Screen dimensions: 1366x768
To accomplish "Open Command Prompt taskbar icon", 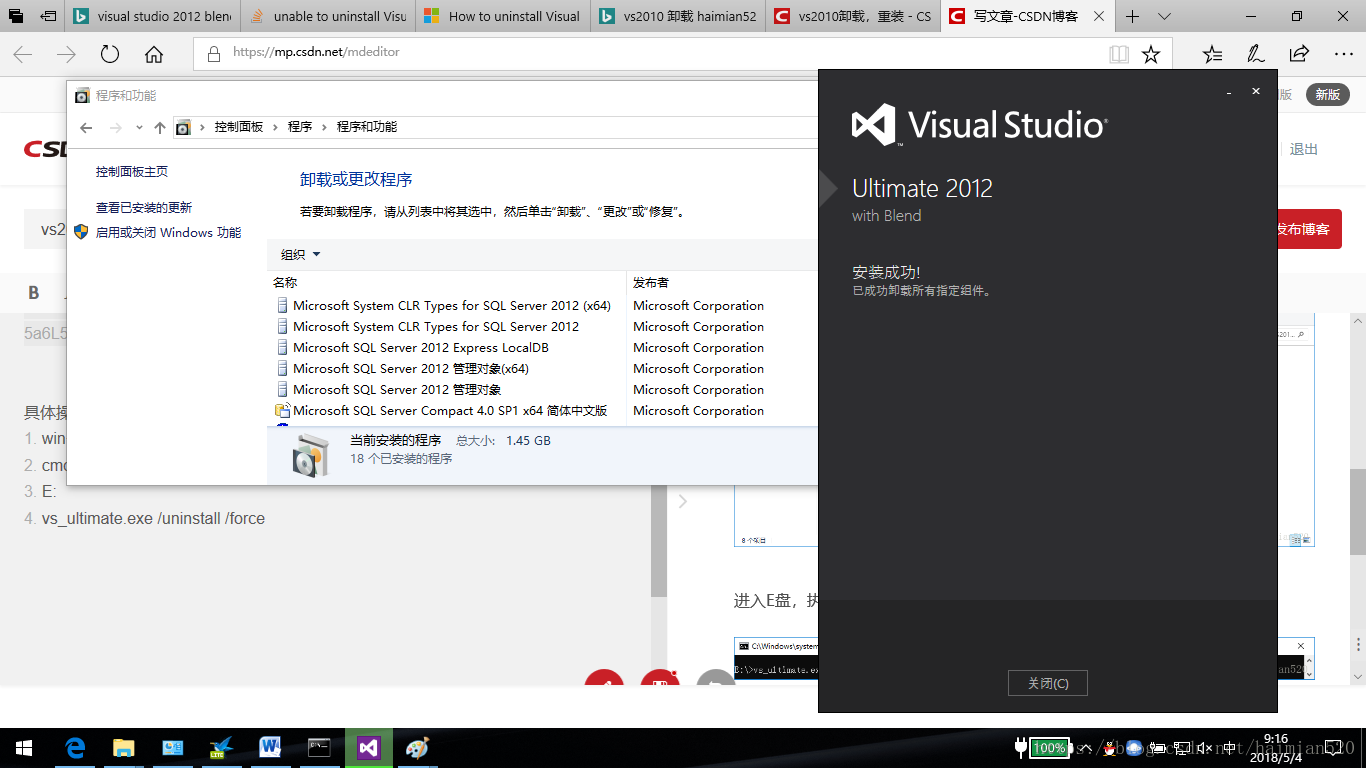I will [x=319, y=747].
